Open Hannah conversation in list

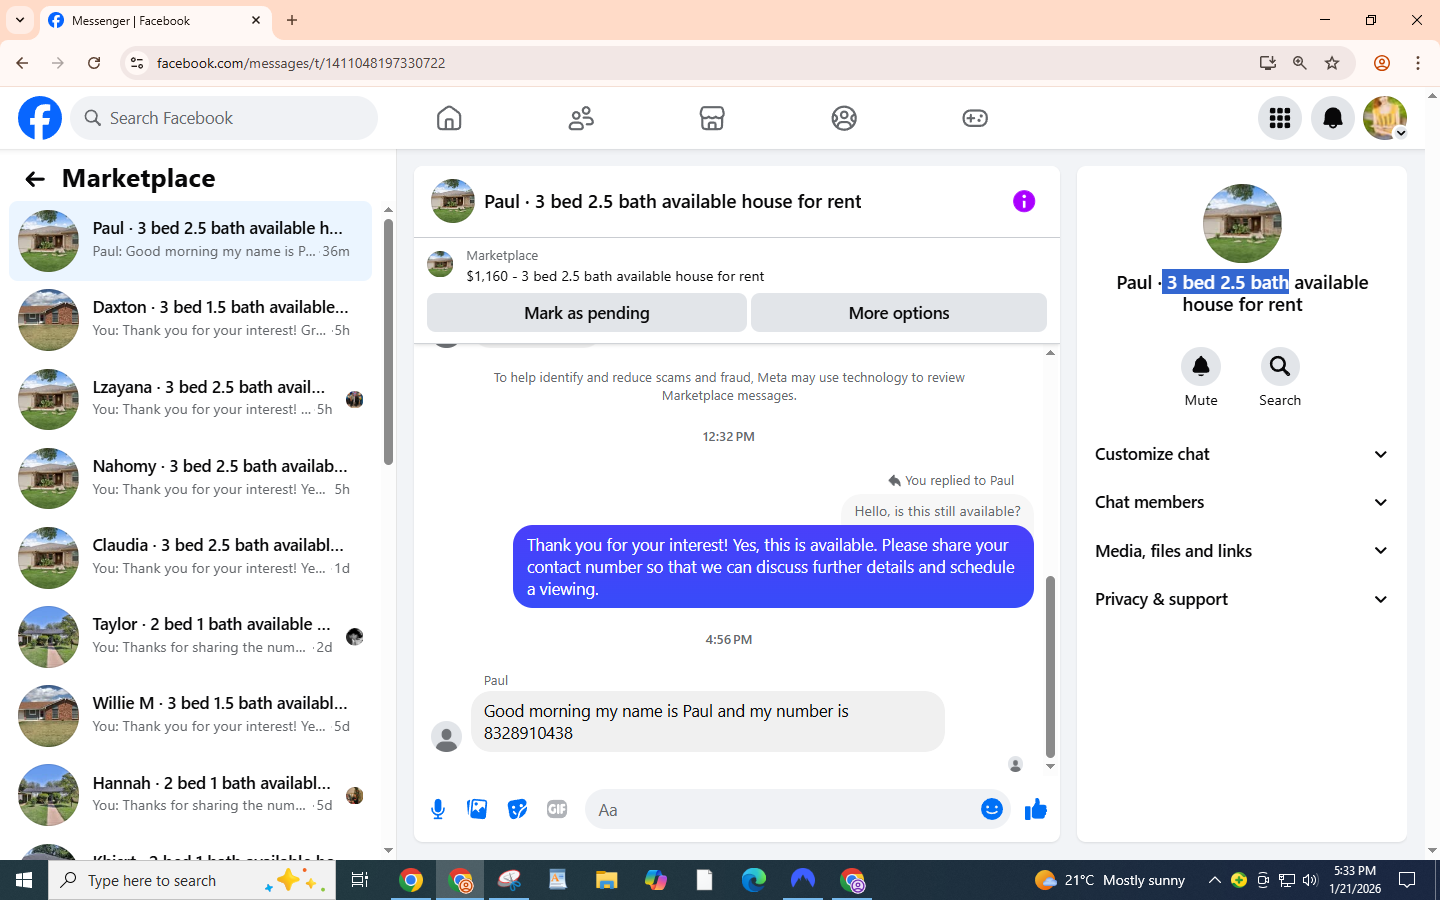pyautogui.click(x=190, y=795)
